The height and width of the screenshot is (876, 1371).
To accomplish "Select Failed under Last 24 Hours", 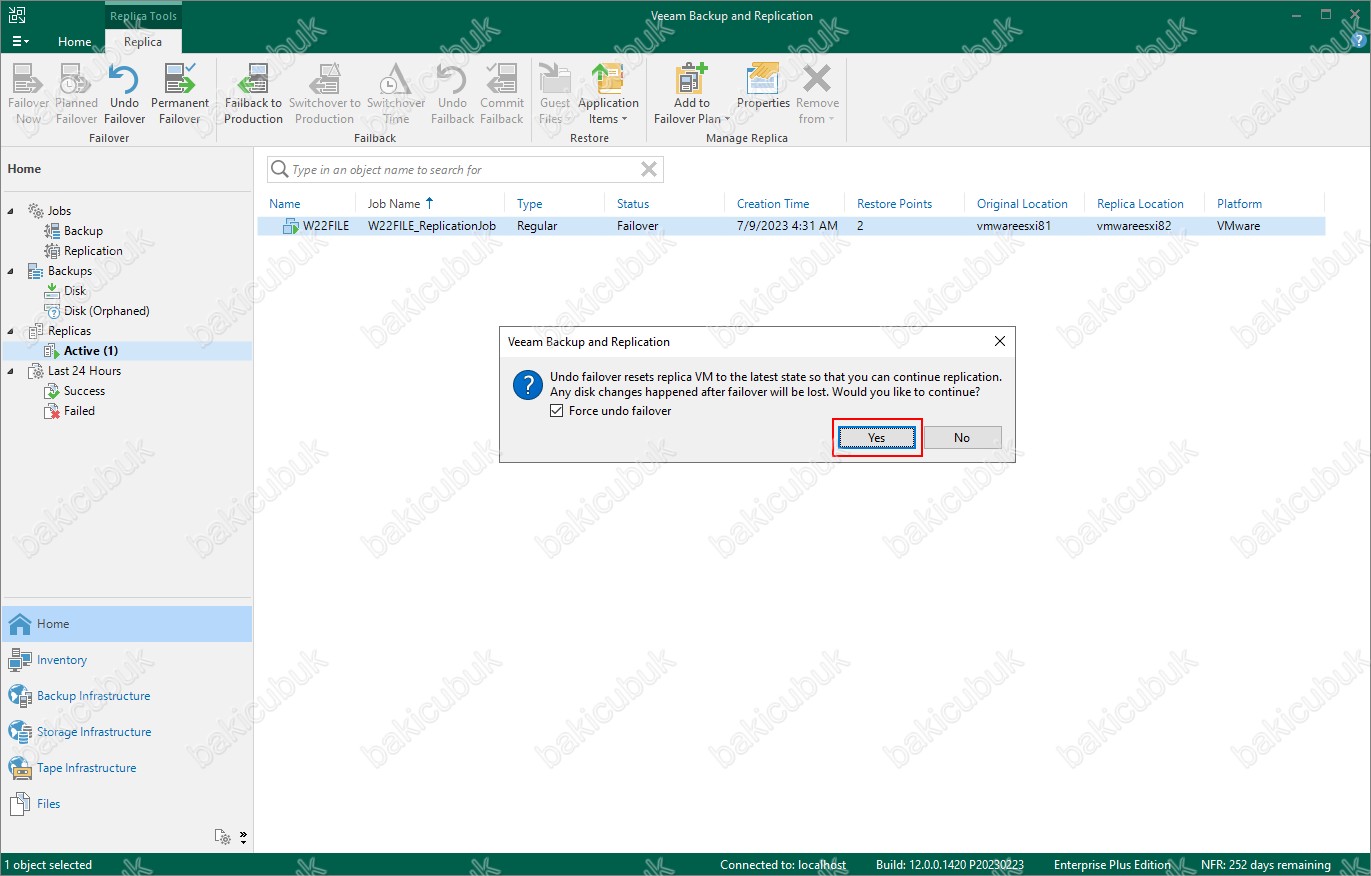I will coord(79,411).
